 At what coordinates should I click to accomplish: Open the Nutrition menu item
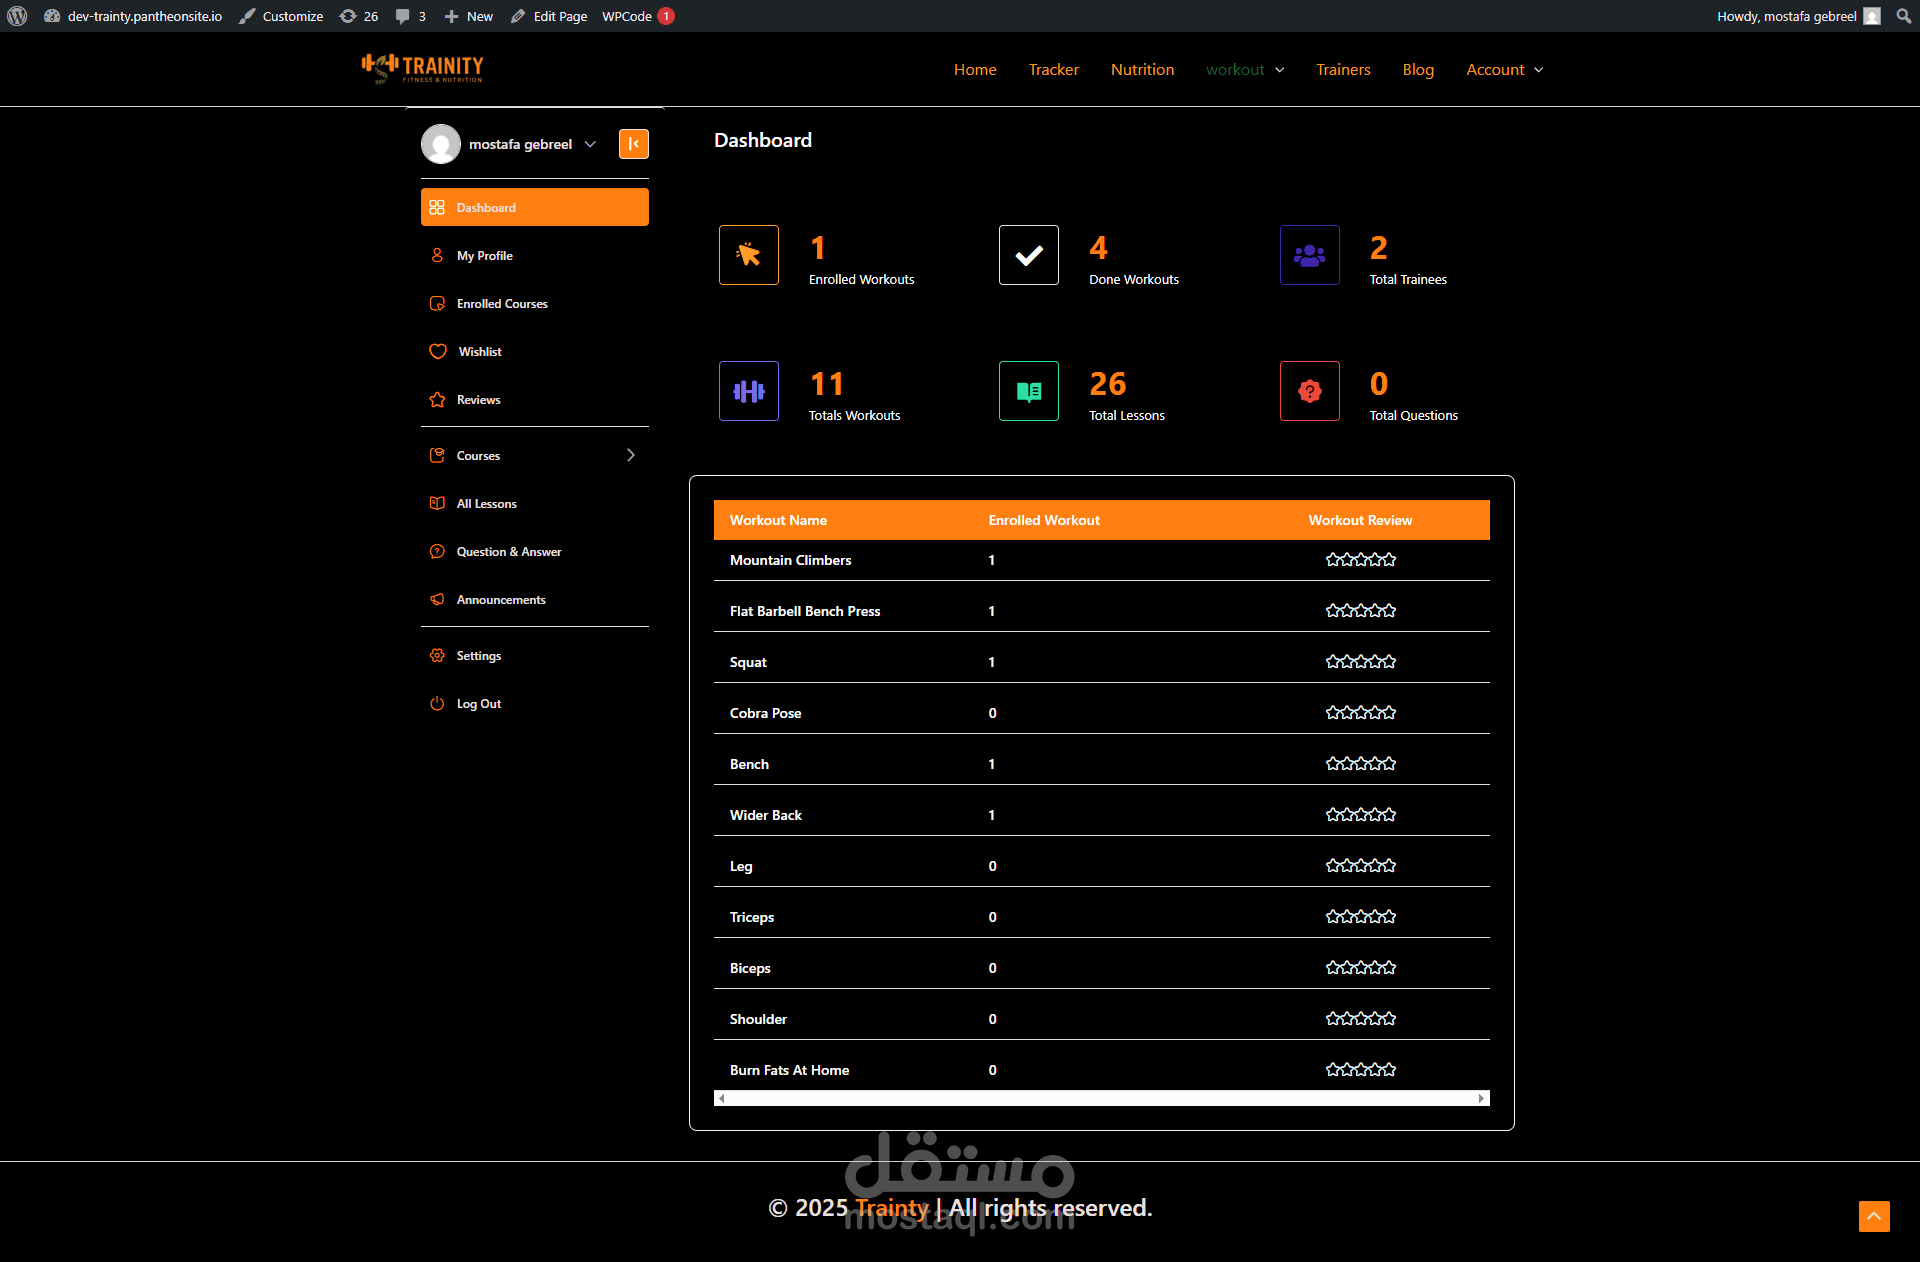click(x=1142, y=70)
